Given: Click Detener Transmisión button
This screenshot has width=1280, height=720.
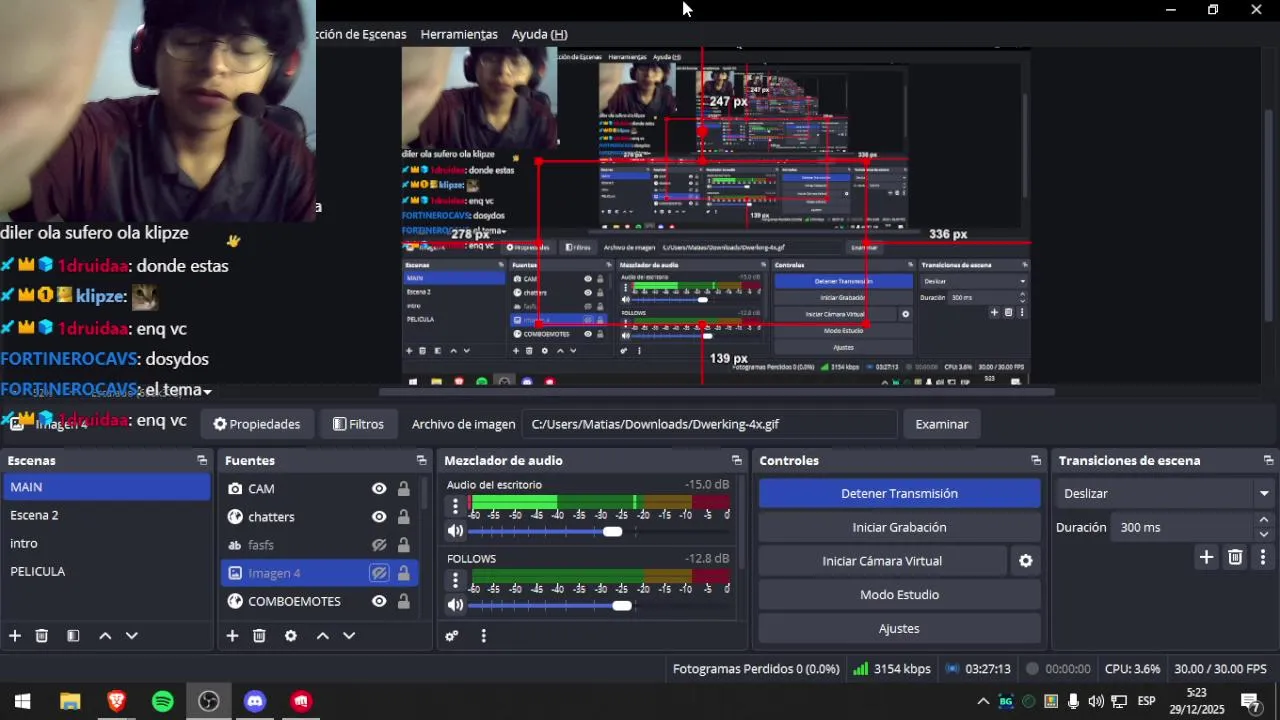Looking at the screenshot, I should coord(899,494).
